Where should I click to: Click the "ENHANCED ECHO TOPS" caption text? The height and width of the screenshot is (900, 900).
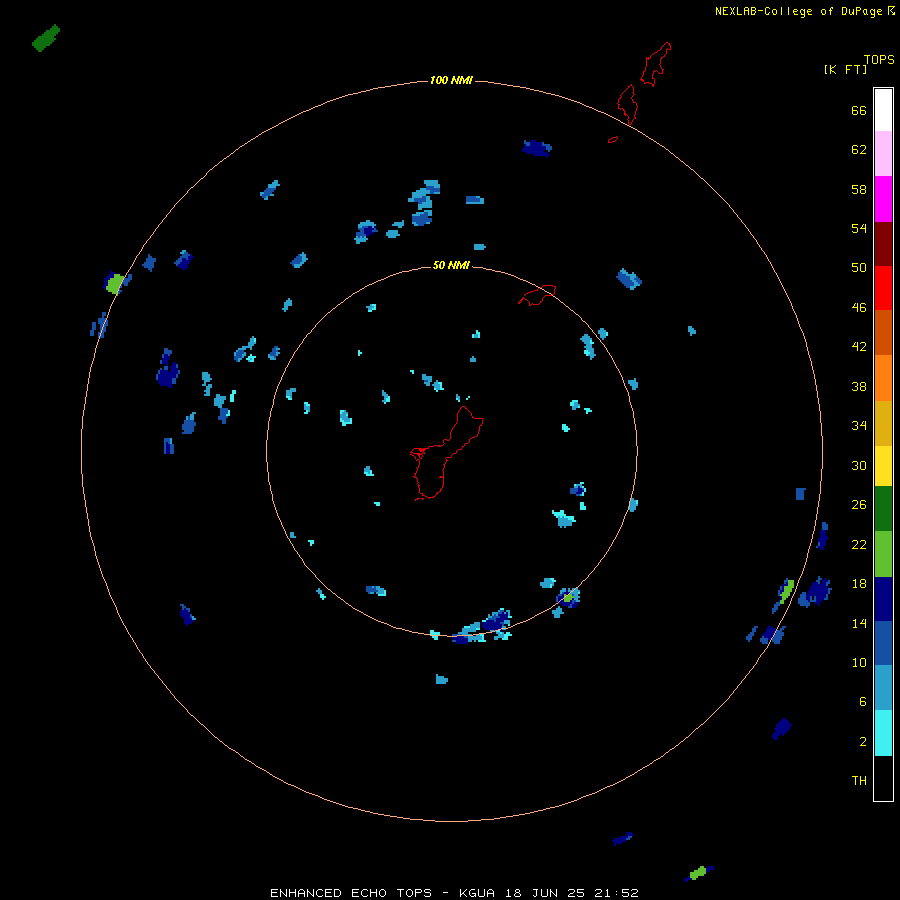click(352, 893)
